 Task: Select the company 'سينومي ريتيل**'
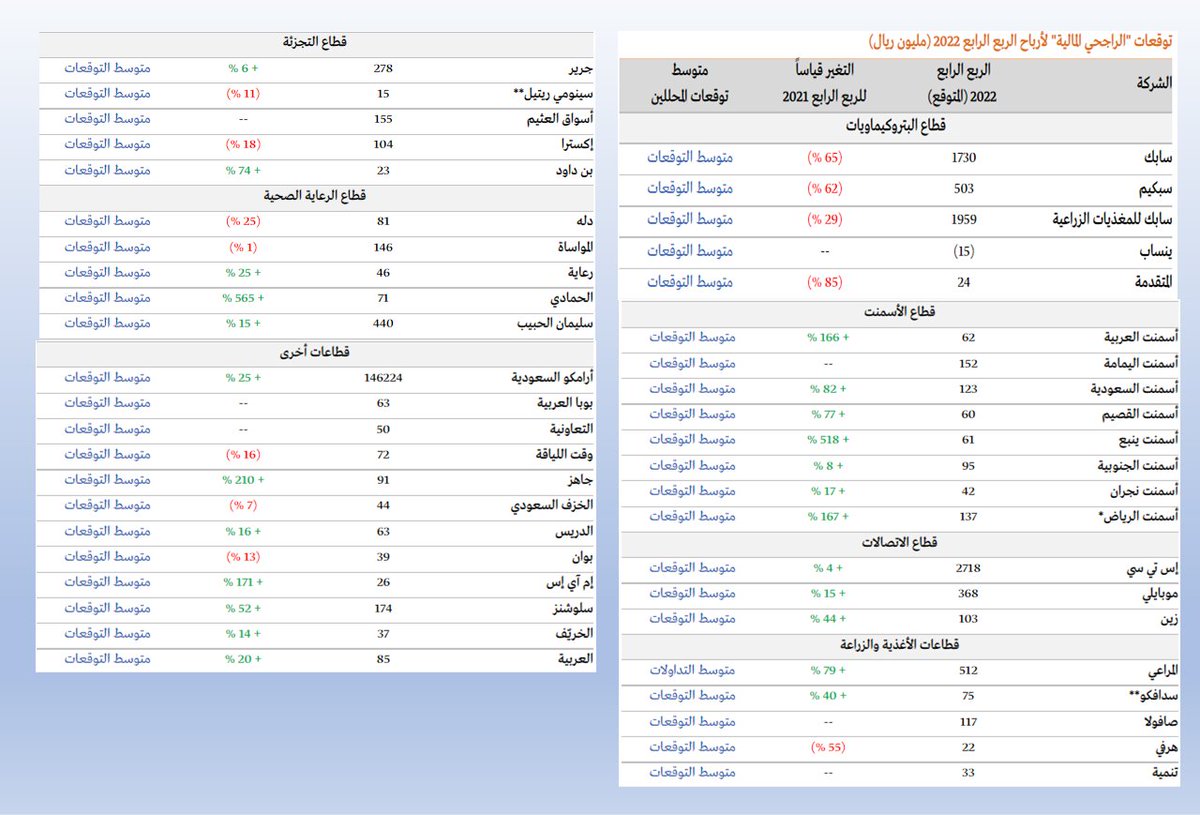[553, 94]
